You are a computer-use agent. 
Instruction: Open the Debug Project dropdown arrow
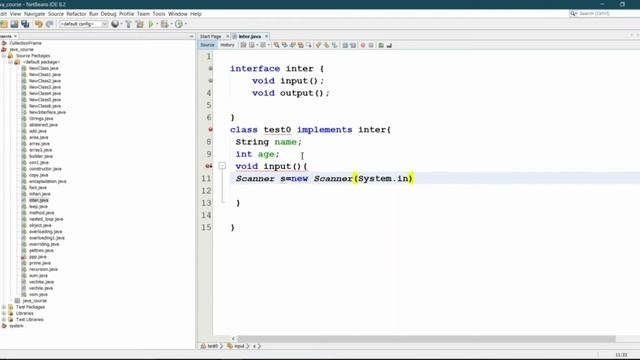click(171, 24)
